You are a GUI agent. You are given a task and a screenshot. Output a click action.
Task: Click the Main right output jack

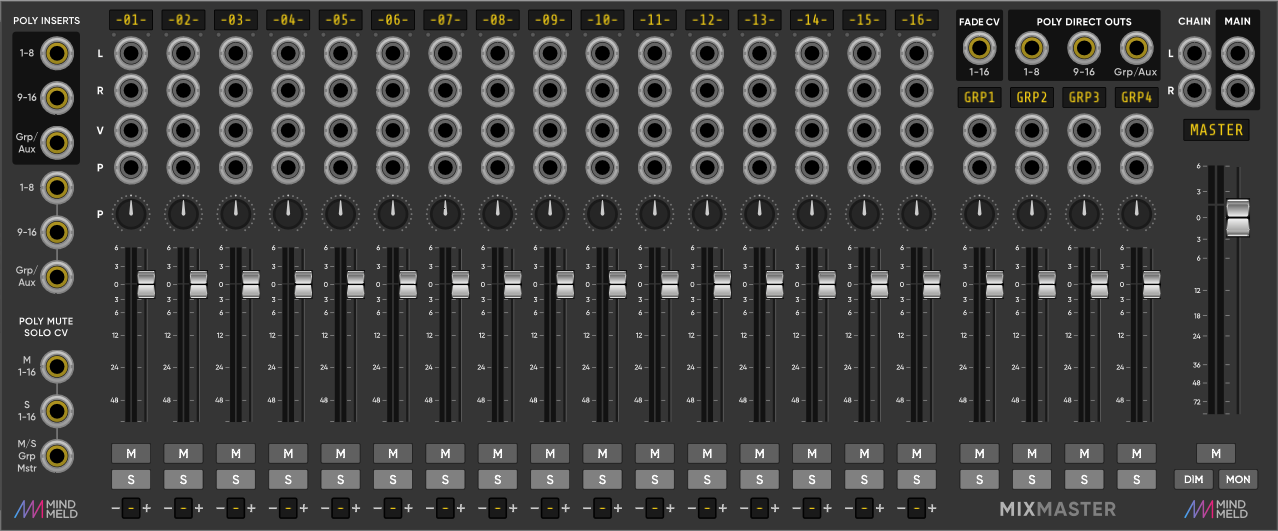point(1238,90)
